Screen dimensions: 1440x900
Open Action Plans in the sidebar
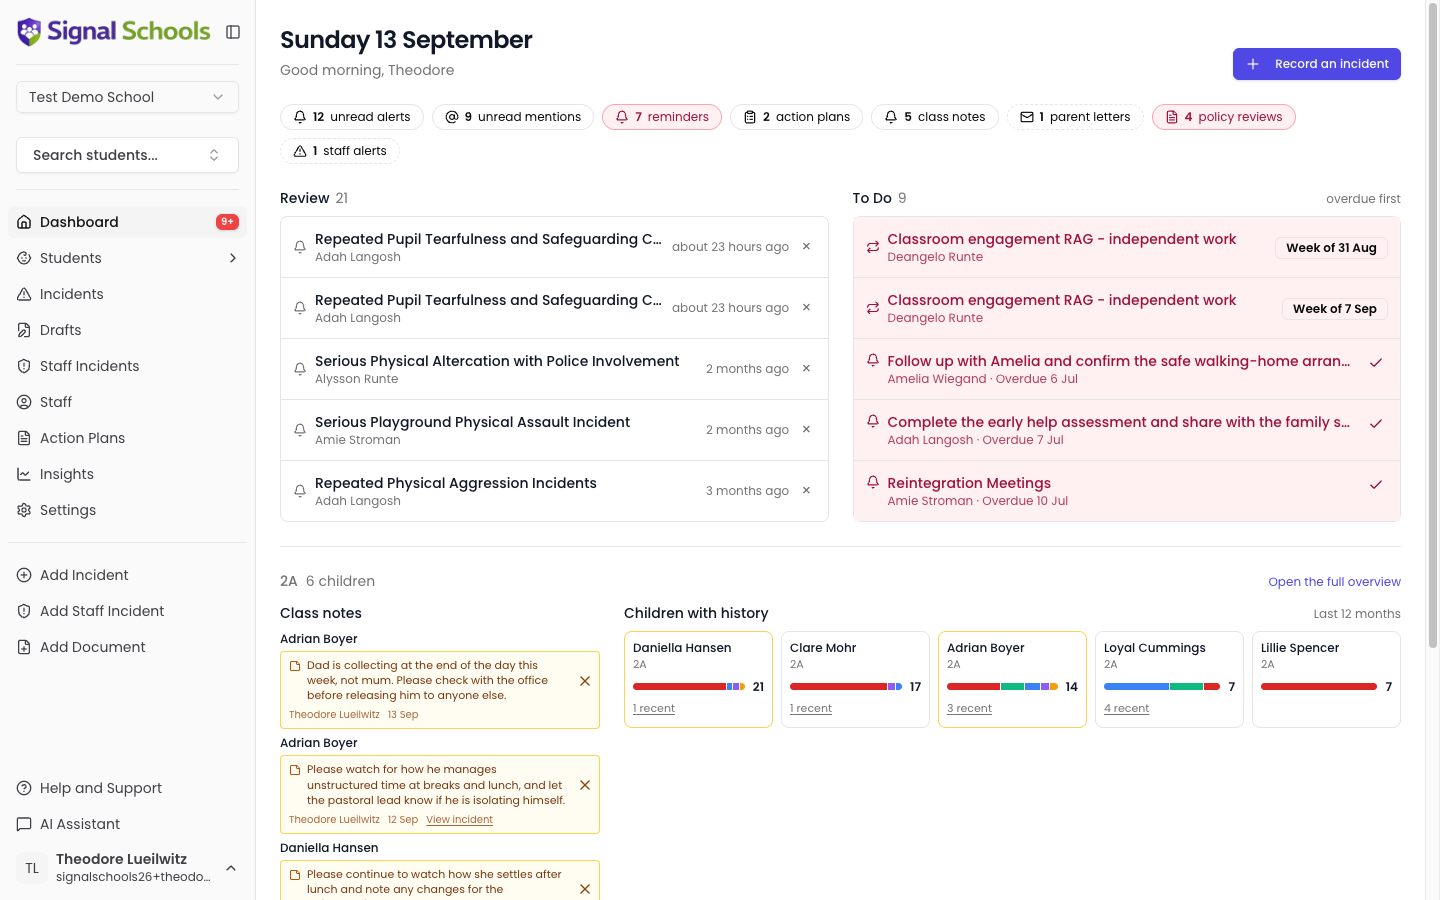click(127, 438)
